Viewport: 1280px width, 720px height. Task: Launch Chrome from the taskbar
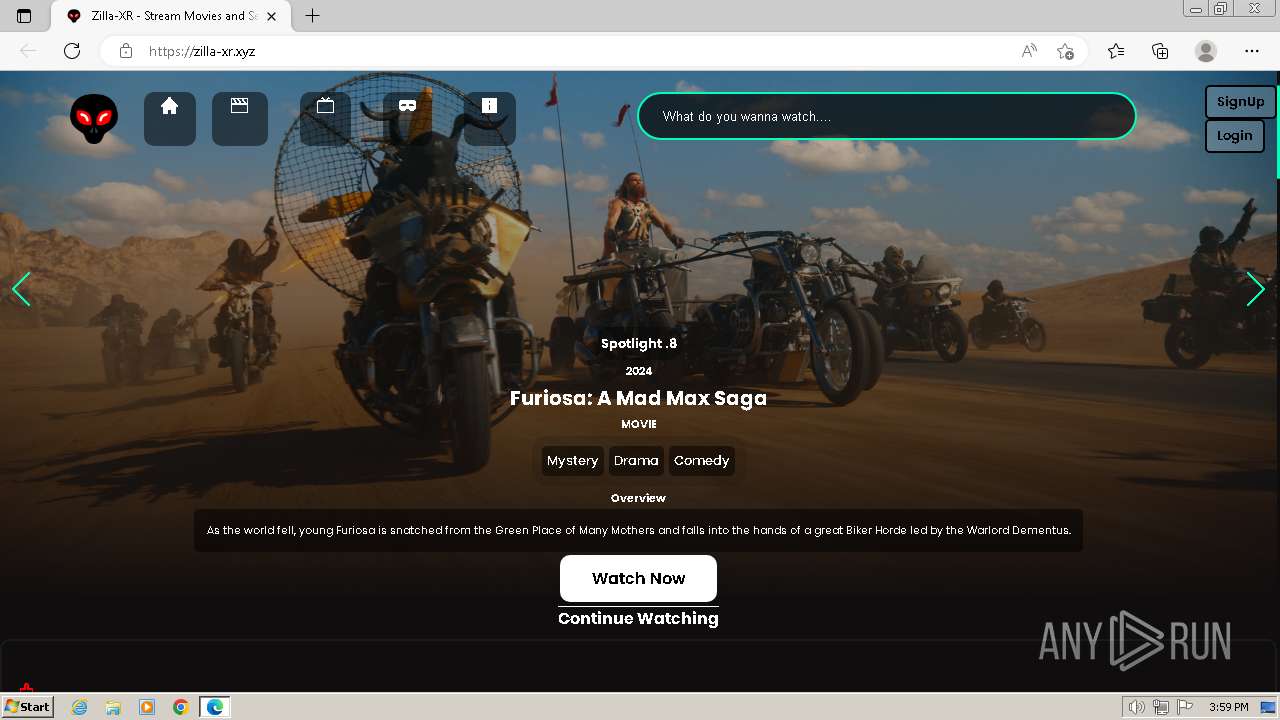[181, 707]
